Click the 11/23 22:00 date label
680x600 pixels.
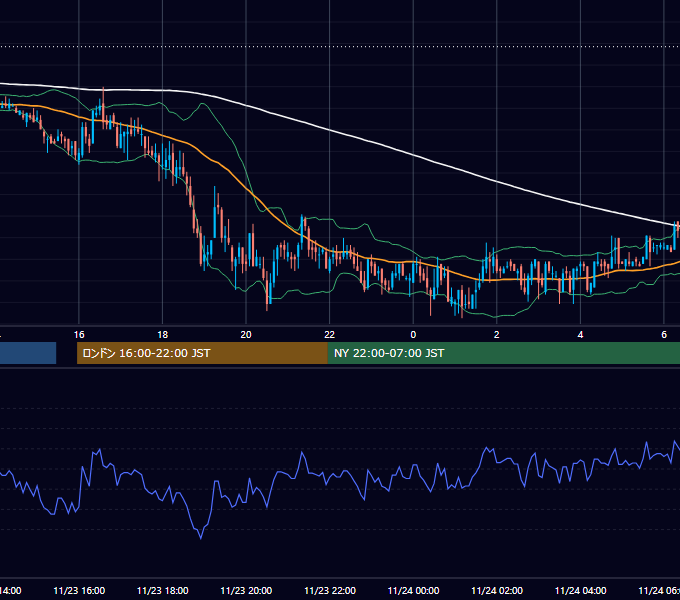click(330, 590)
